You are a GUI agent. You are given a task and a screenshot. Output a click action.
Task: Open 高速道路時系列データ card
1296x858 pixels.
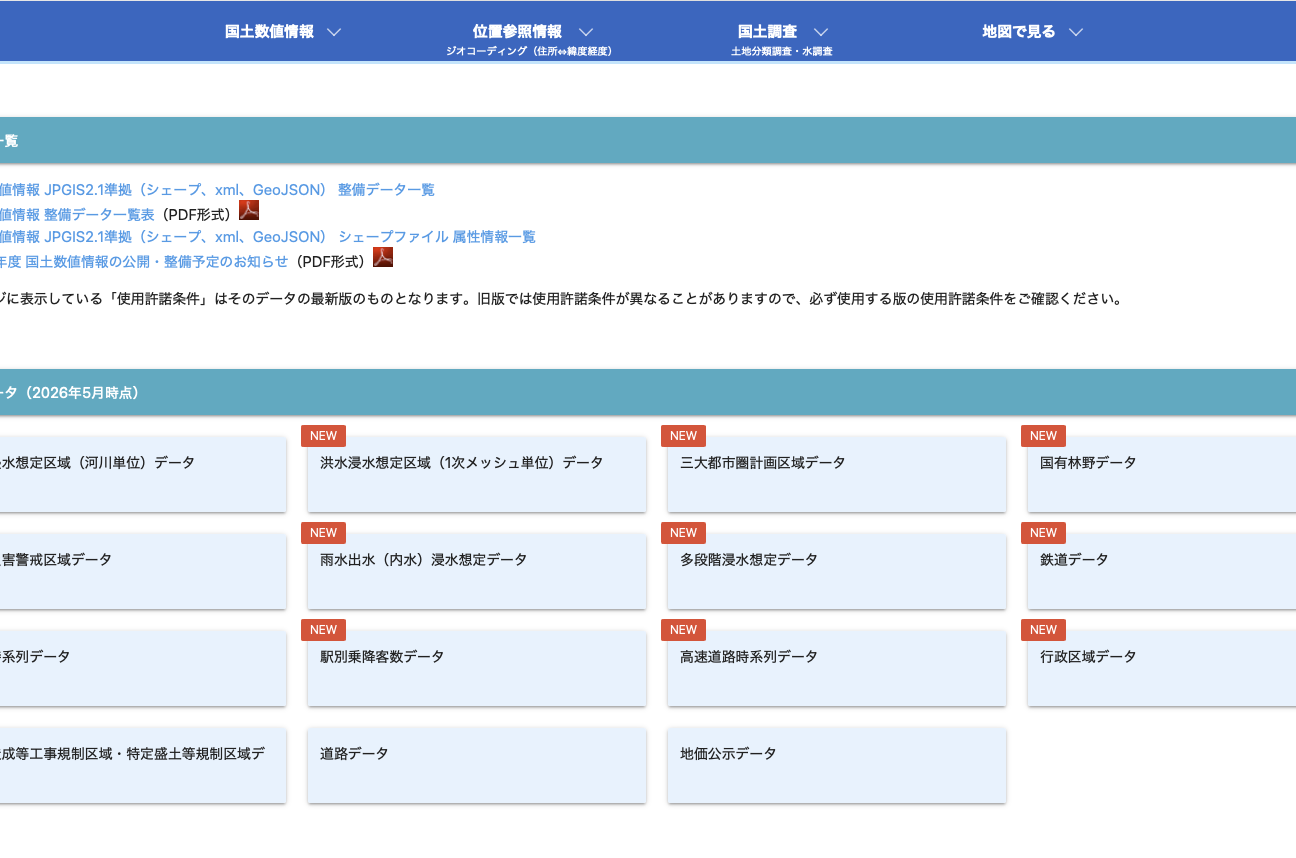tap(836, 668)
